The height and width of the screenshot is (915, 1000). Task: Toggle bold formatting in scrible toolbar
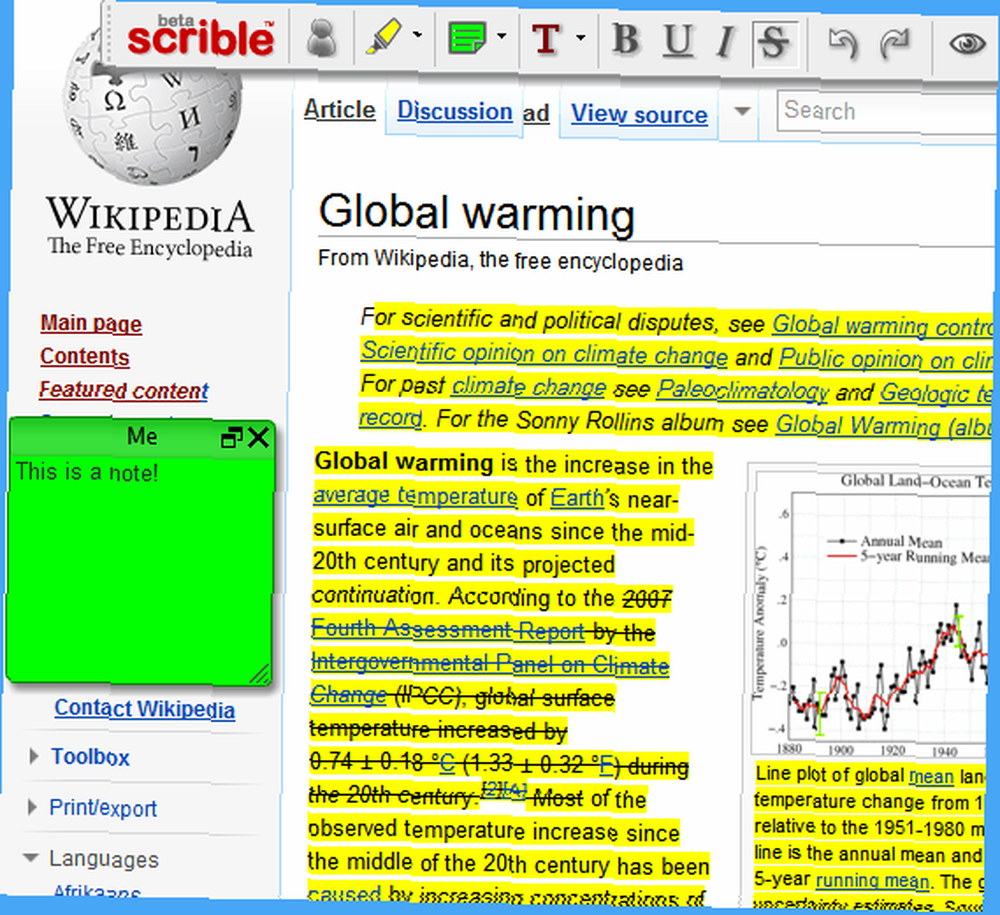[626, 40]
